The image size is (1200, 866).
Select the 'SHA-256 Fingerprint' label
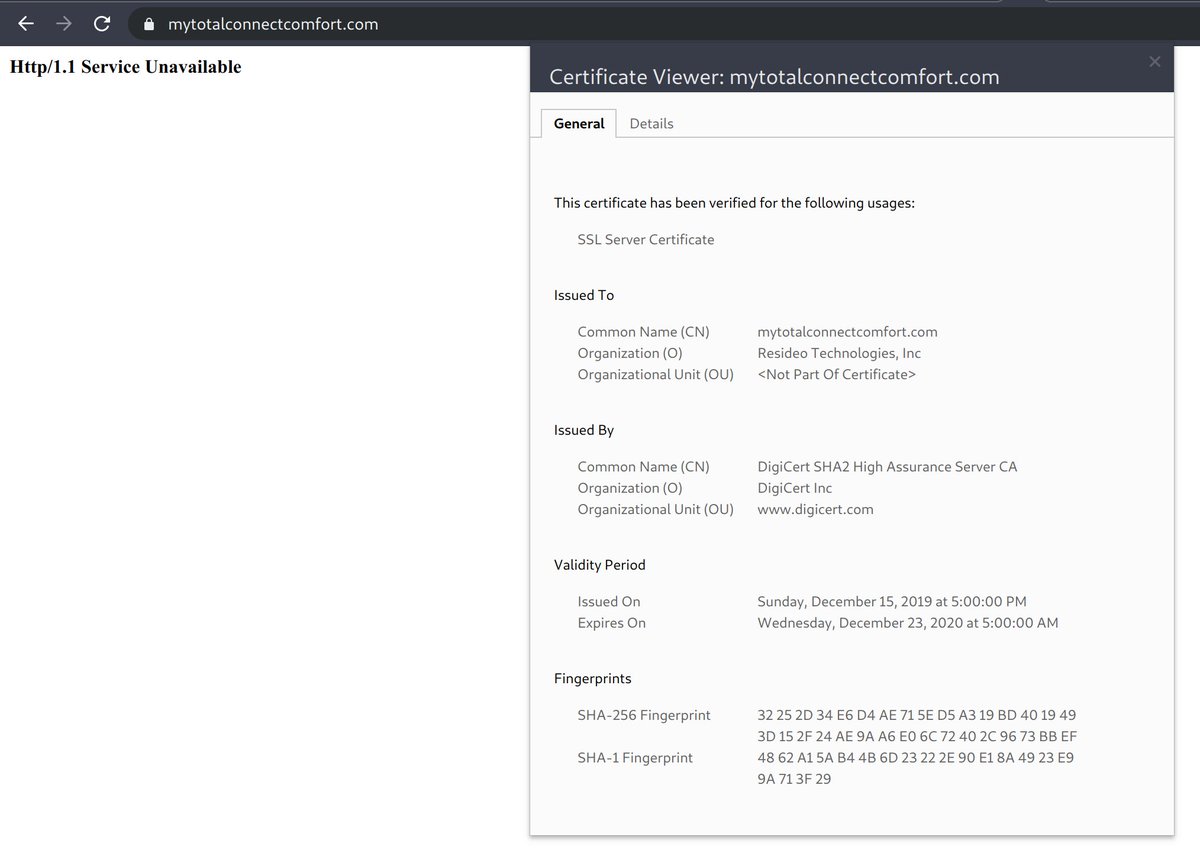tap(644, 716)
